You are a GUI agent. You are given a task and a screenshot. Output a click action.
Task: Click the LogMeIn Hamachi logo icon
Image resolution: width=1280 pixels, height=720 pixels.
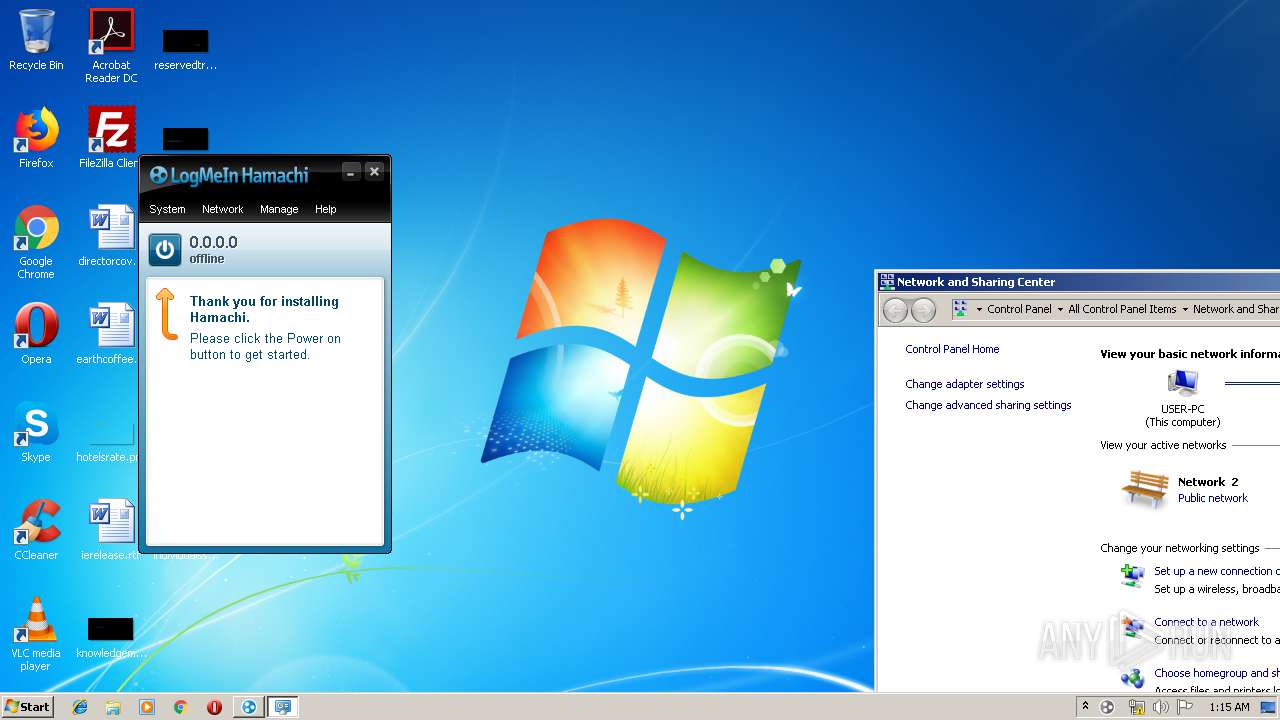click(x=158, y=175)
